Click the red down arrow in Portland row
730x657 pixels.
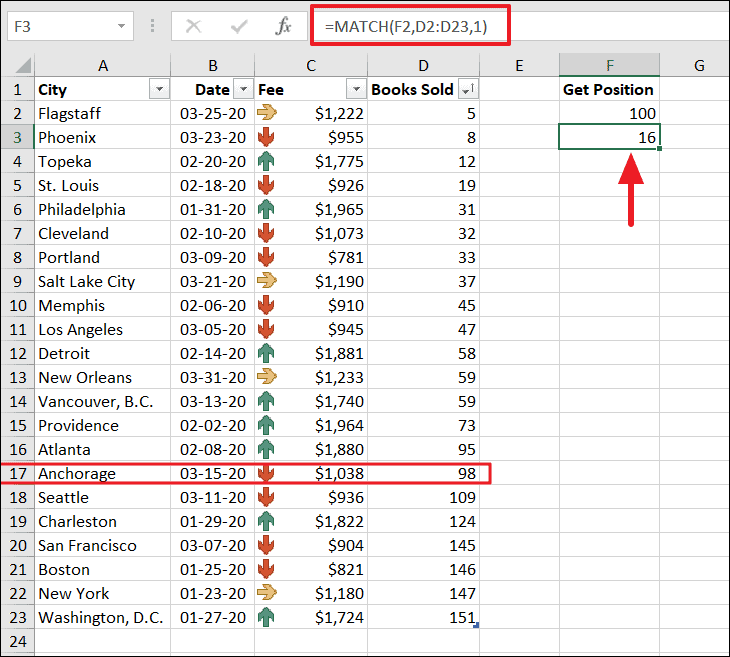pyautogui.click(x=266, y=257)
